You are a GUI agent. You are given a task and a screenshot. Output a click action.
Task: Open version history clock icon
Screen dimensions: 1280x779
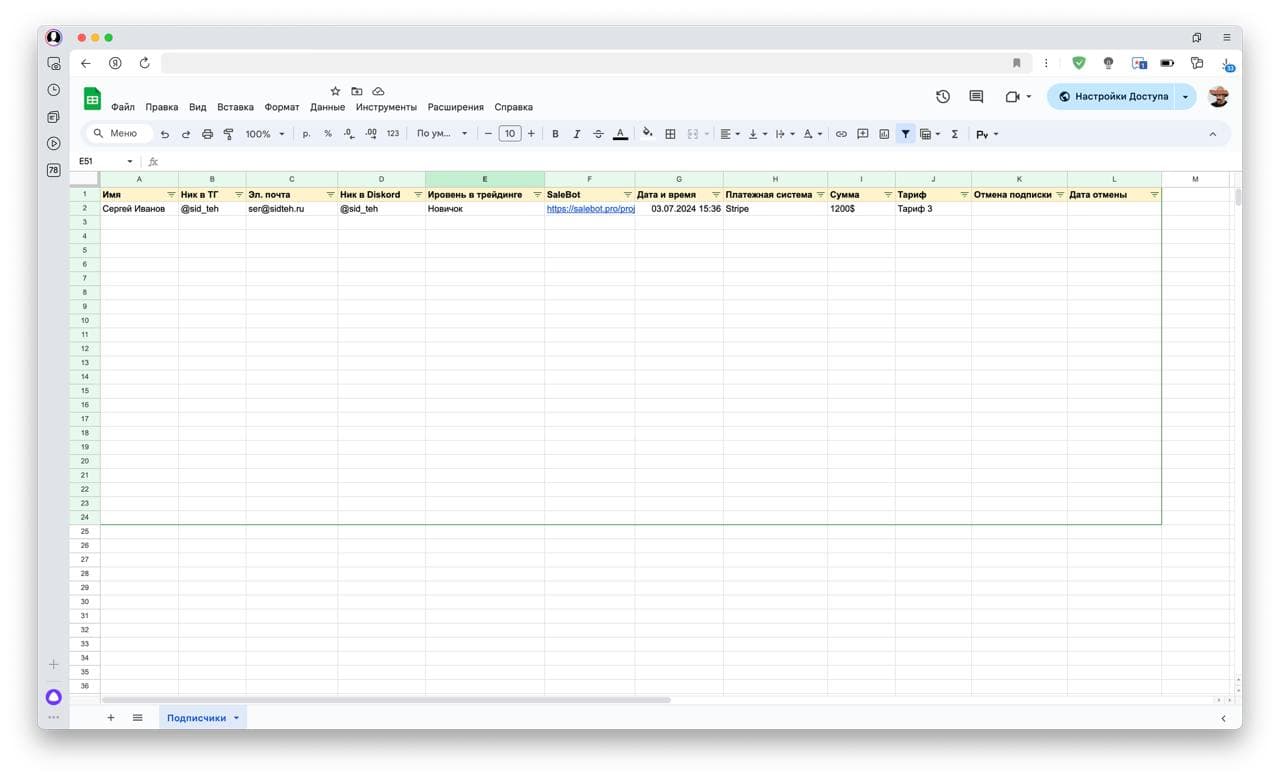tap(943, 97)
